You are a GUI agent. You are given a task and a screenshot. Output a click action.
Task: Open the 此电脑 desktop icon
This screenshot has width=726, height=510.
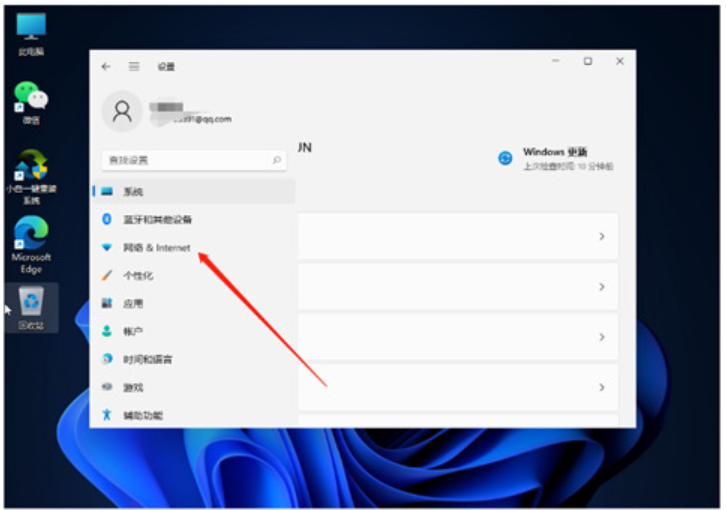(x=31, y=34)
